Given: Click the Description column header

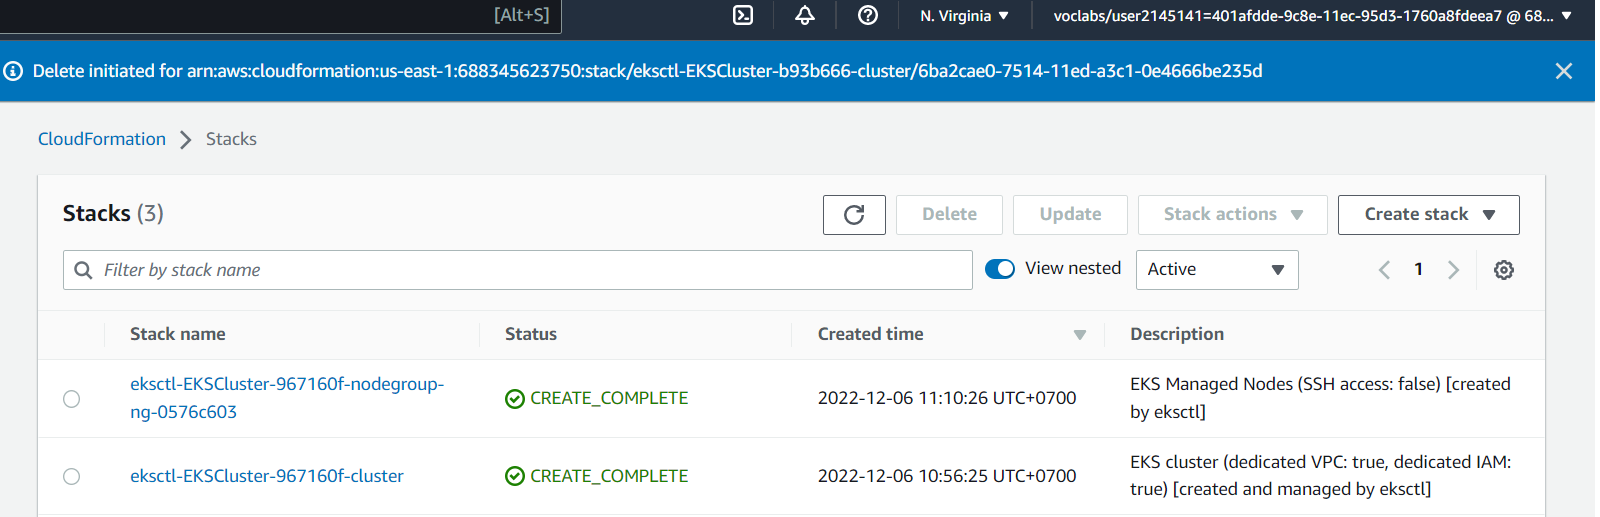Looking at the screenshot, I should click(1177, 334).
